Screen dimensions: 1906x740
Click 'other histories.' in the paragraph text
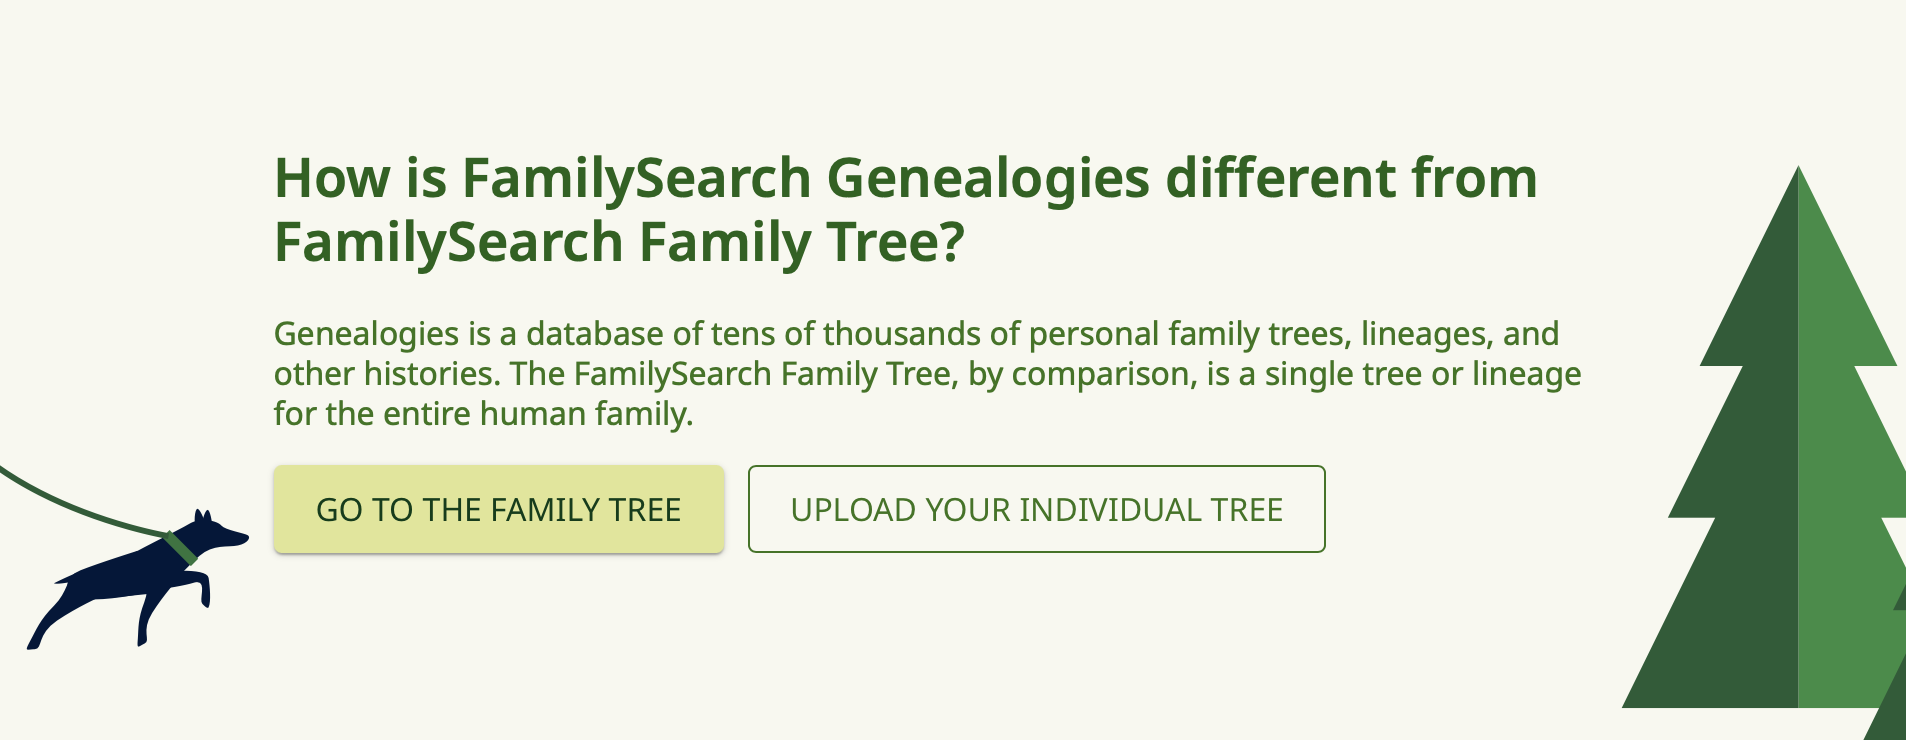coord(387,374)
